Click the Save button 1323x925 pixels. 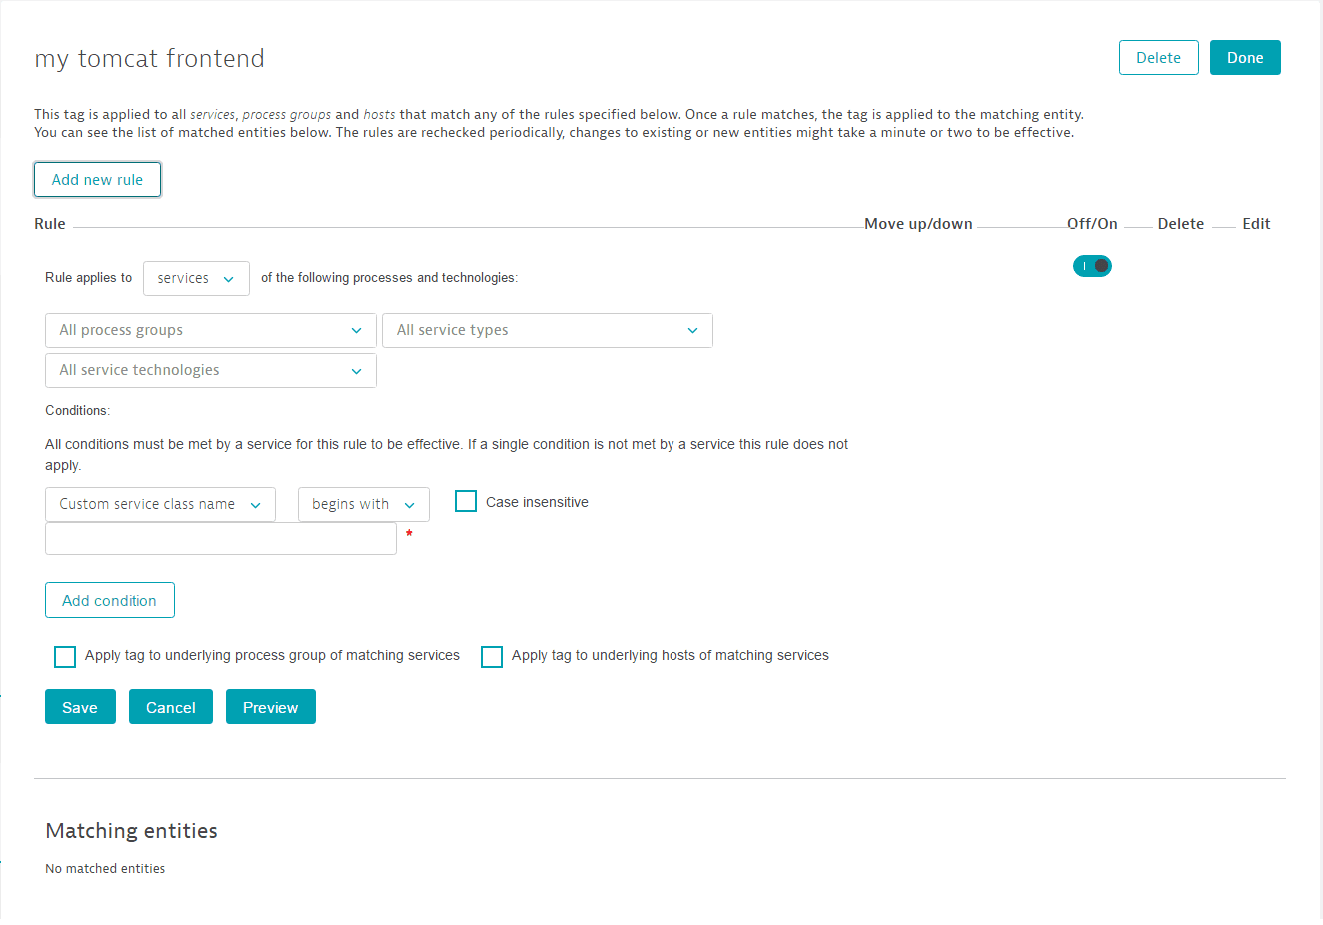80,707
